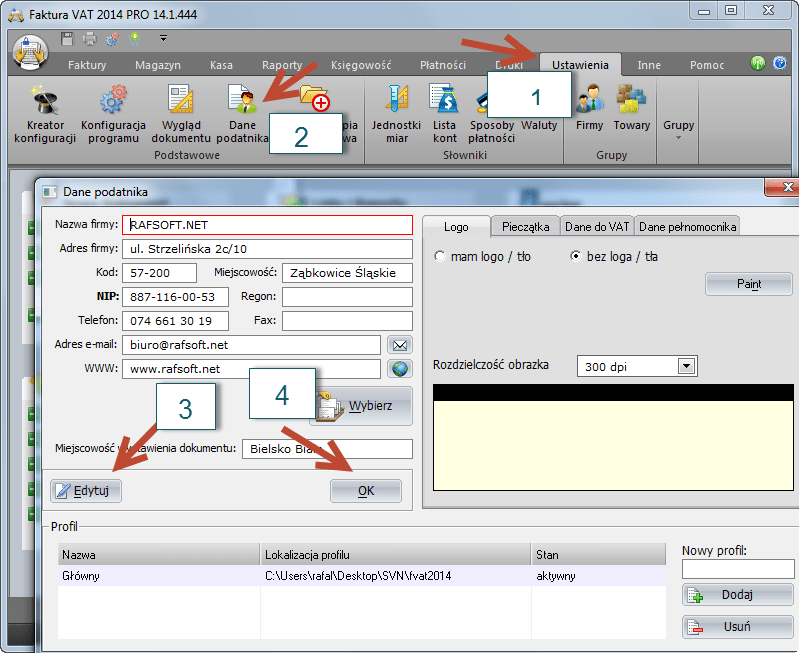Image resolution: width=799 pixels, height=653 pixels.
Task: Switch to the Pieczątka tab
Action: [x=525, y=227]
